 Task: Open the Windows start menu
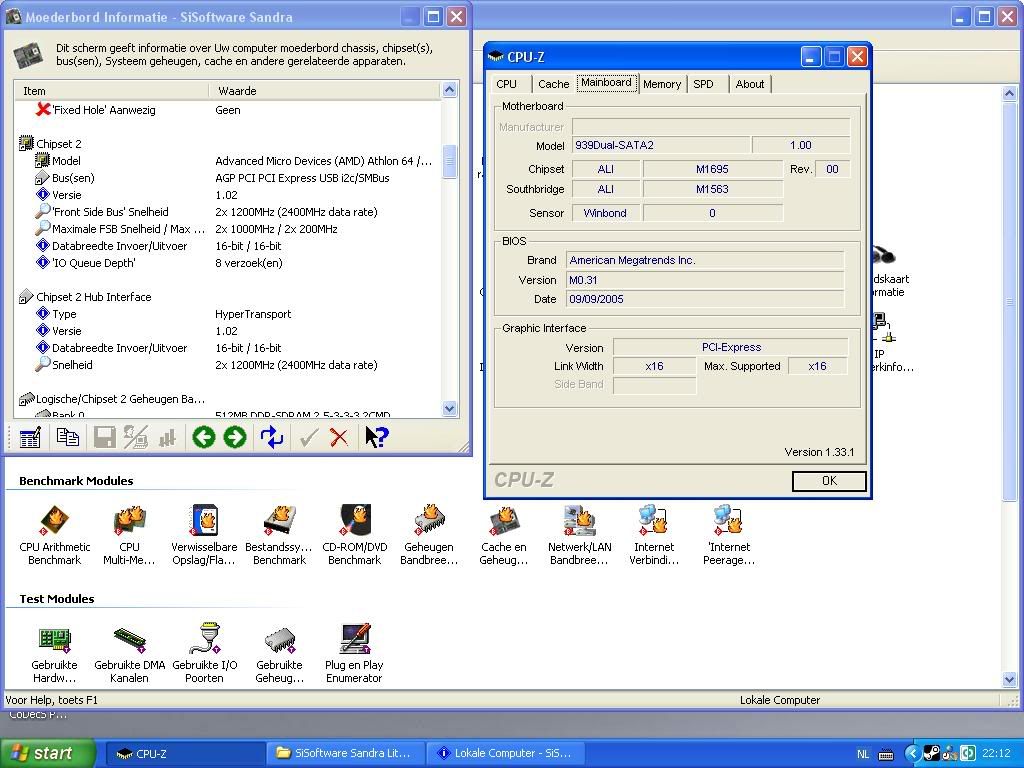pyautogui.click(x=47, y=753)
